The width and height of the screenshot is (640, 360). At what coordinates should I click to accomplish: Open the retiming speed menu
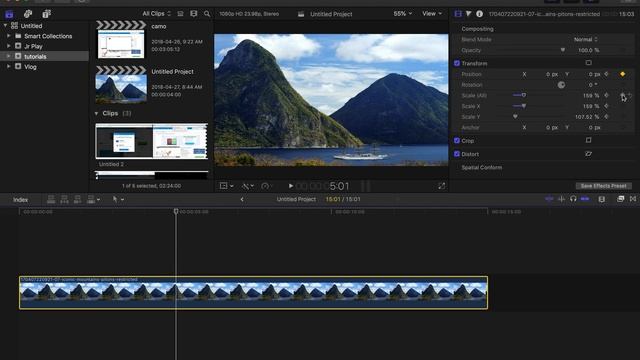(x=265, y=186)
